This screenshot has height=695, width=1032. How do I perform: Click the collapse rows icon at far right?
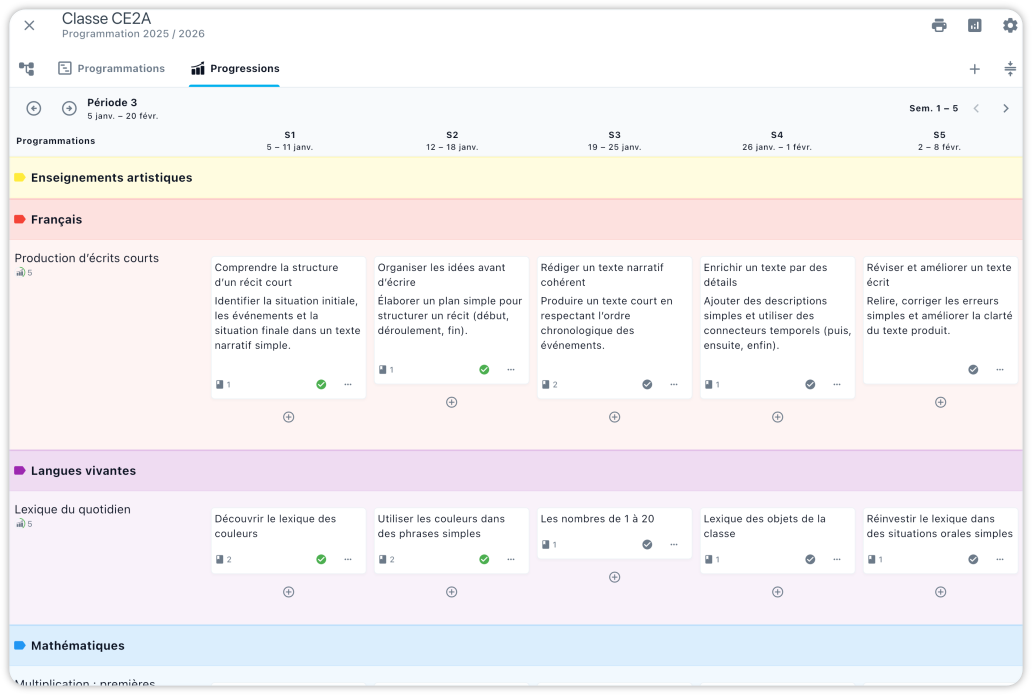coord(1010,69)
